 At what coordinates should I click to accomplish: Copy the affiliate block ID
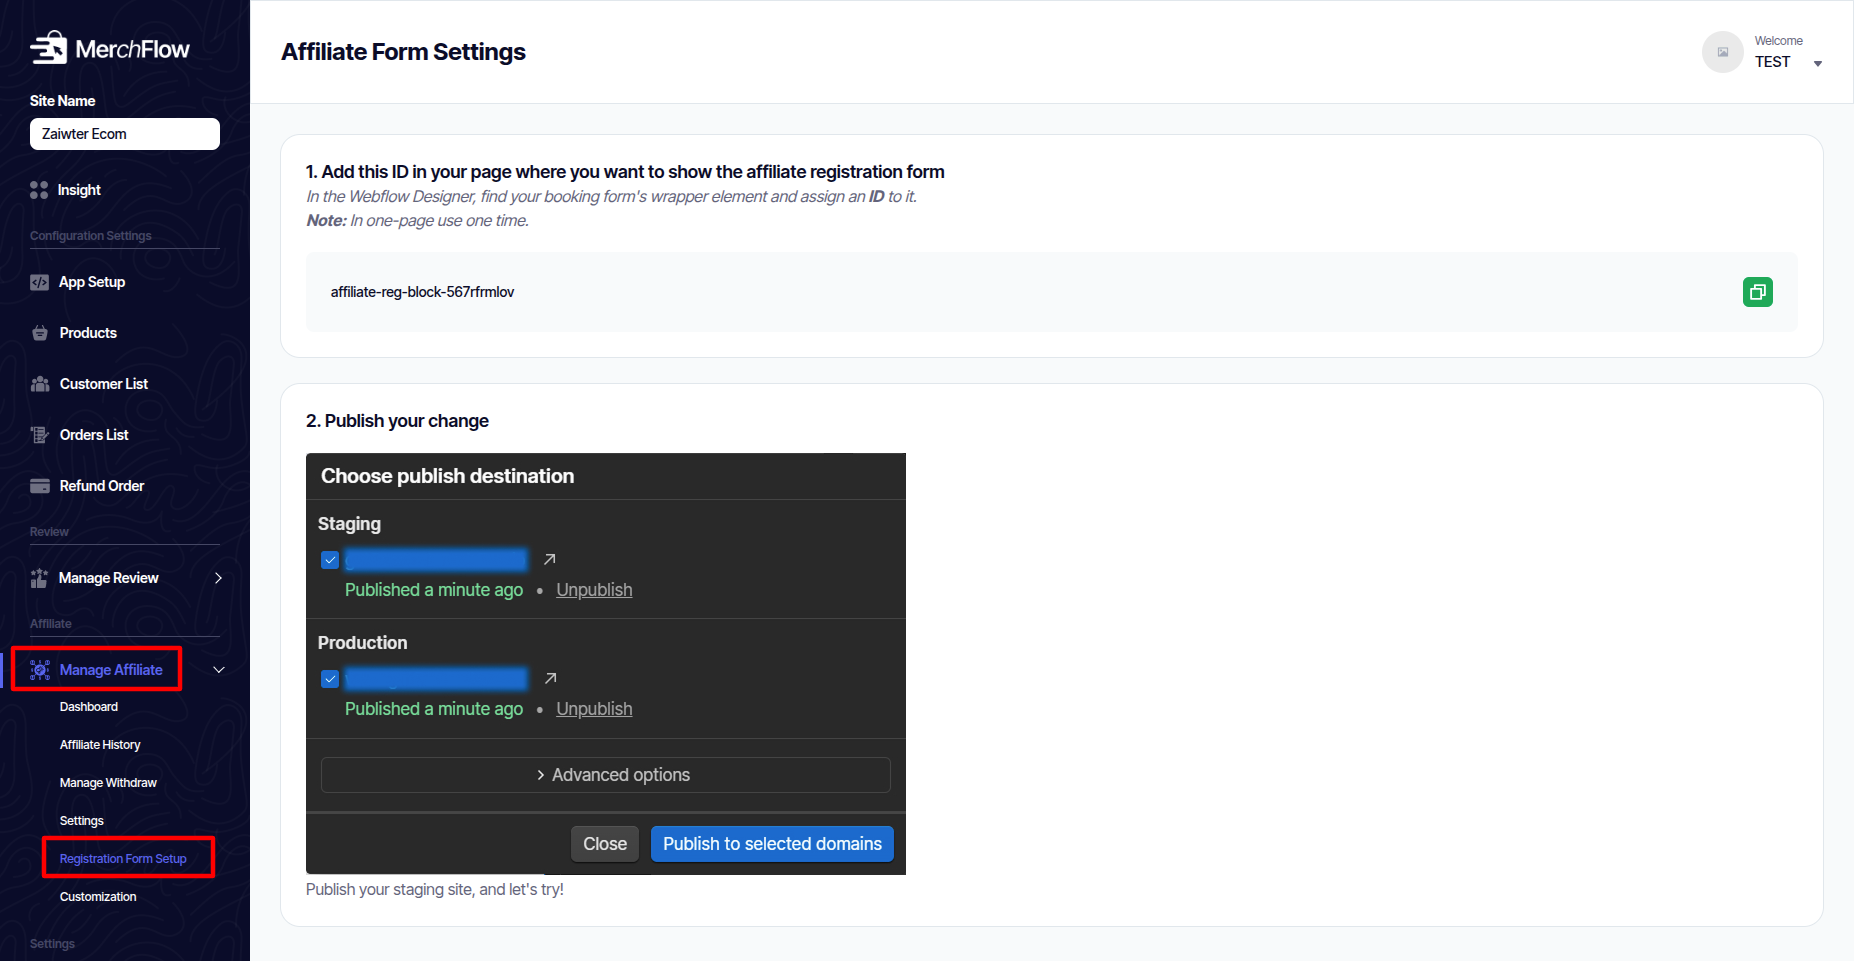pyautogui.click(x=1757, y=292)
